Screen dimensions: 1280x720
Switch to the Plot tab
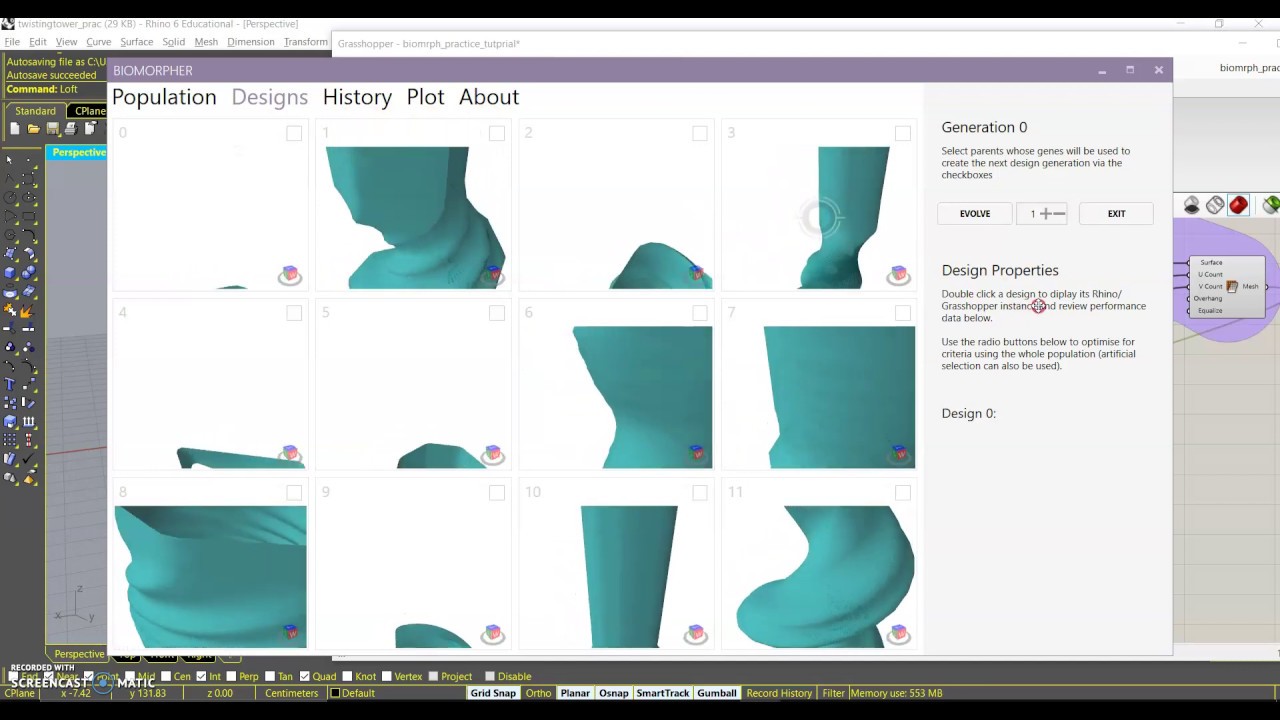425,97
